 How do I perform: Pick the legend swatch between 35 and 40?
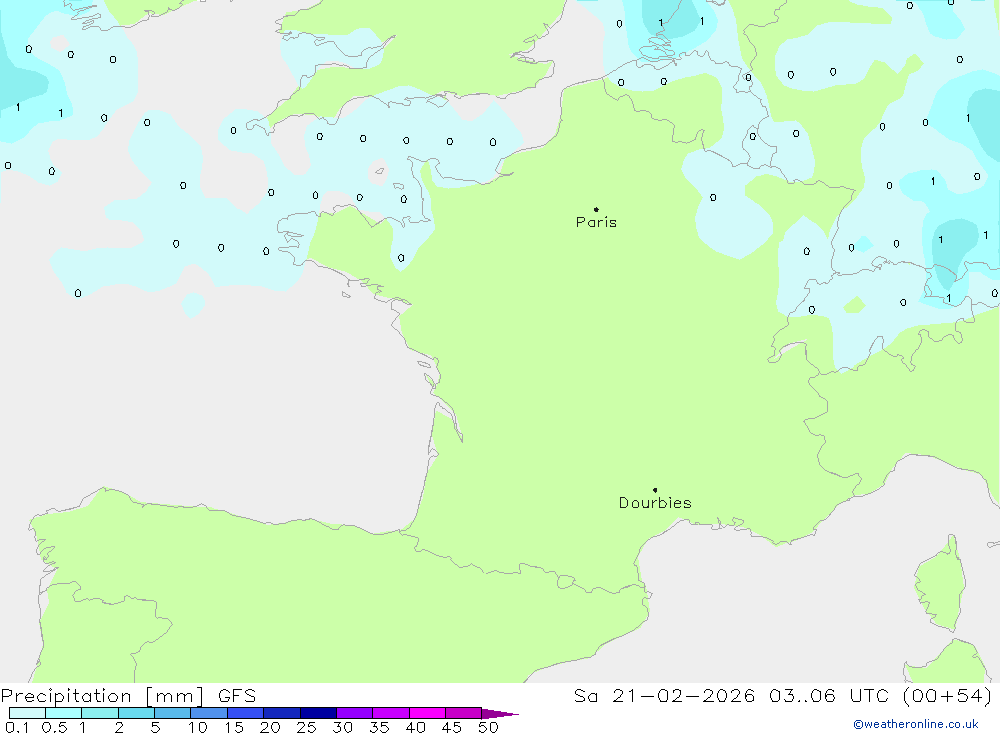391,713
